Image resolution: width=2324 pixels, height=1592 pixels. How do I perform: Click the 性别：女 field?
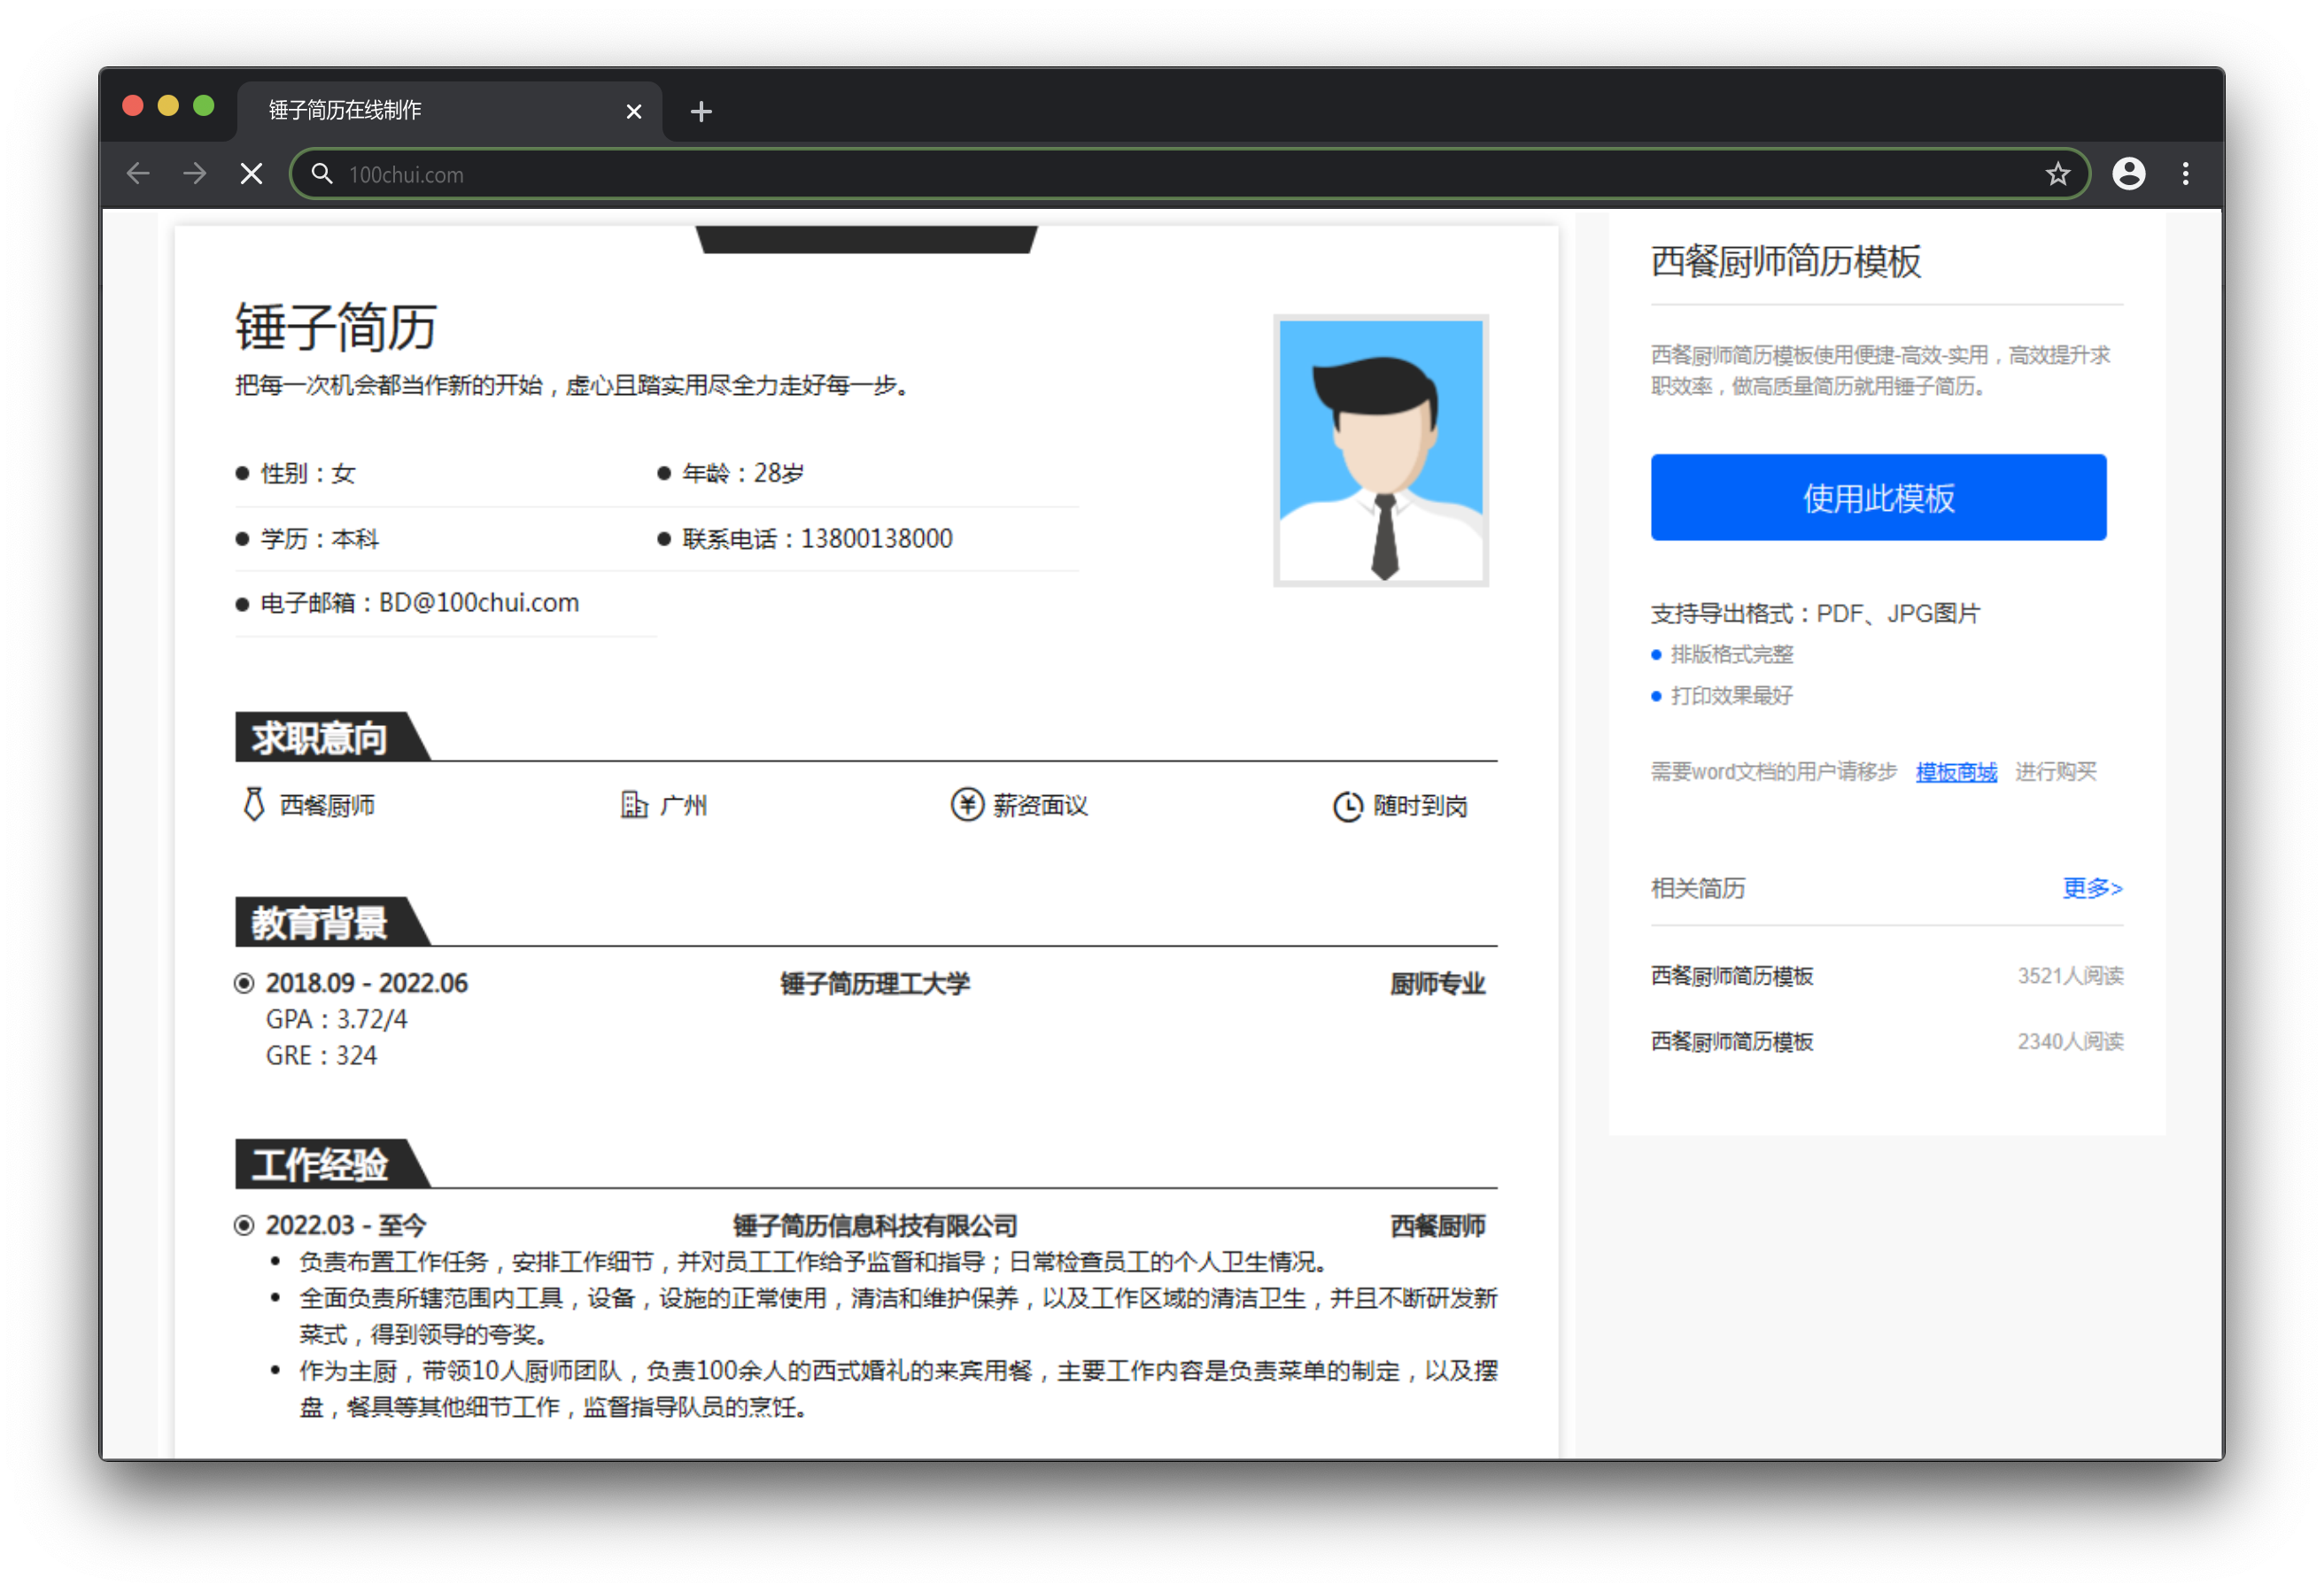pyautogui.click(x=308, y=473)
